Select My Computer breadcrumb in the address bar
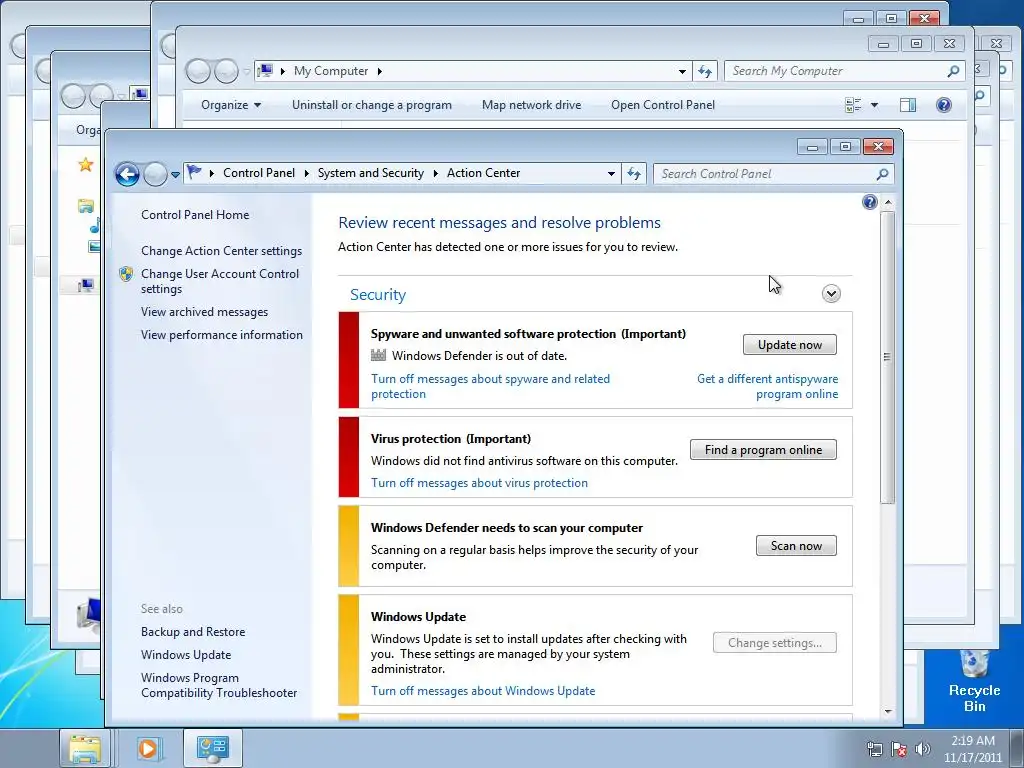 (x=330, y=71)
